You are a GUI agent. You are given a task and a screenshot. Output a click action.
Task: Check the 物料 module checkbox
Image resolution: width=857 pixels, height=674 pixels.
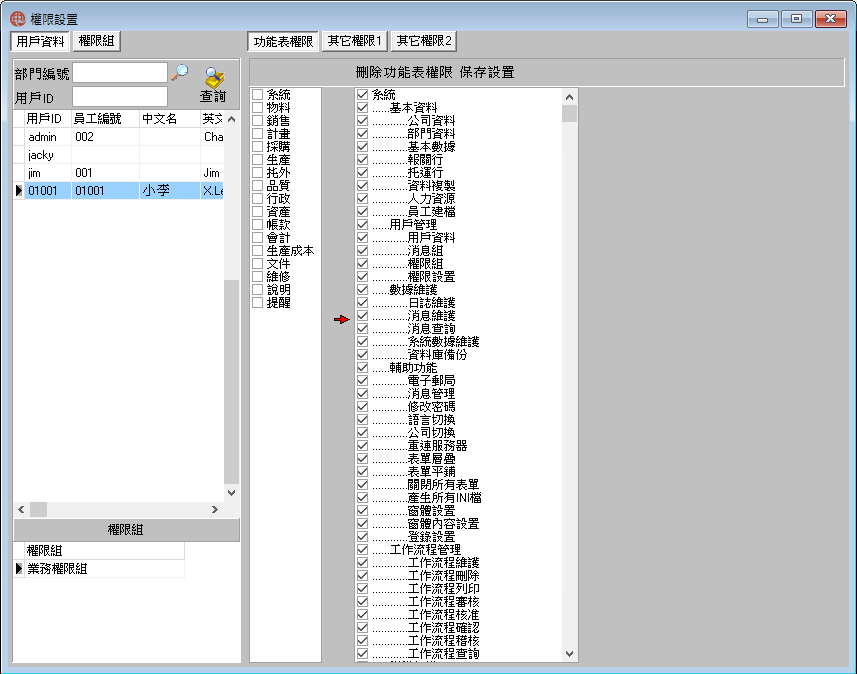[x=257, y=108]
